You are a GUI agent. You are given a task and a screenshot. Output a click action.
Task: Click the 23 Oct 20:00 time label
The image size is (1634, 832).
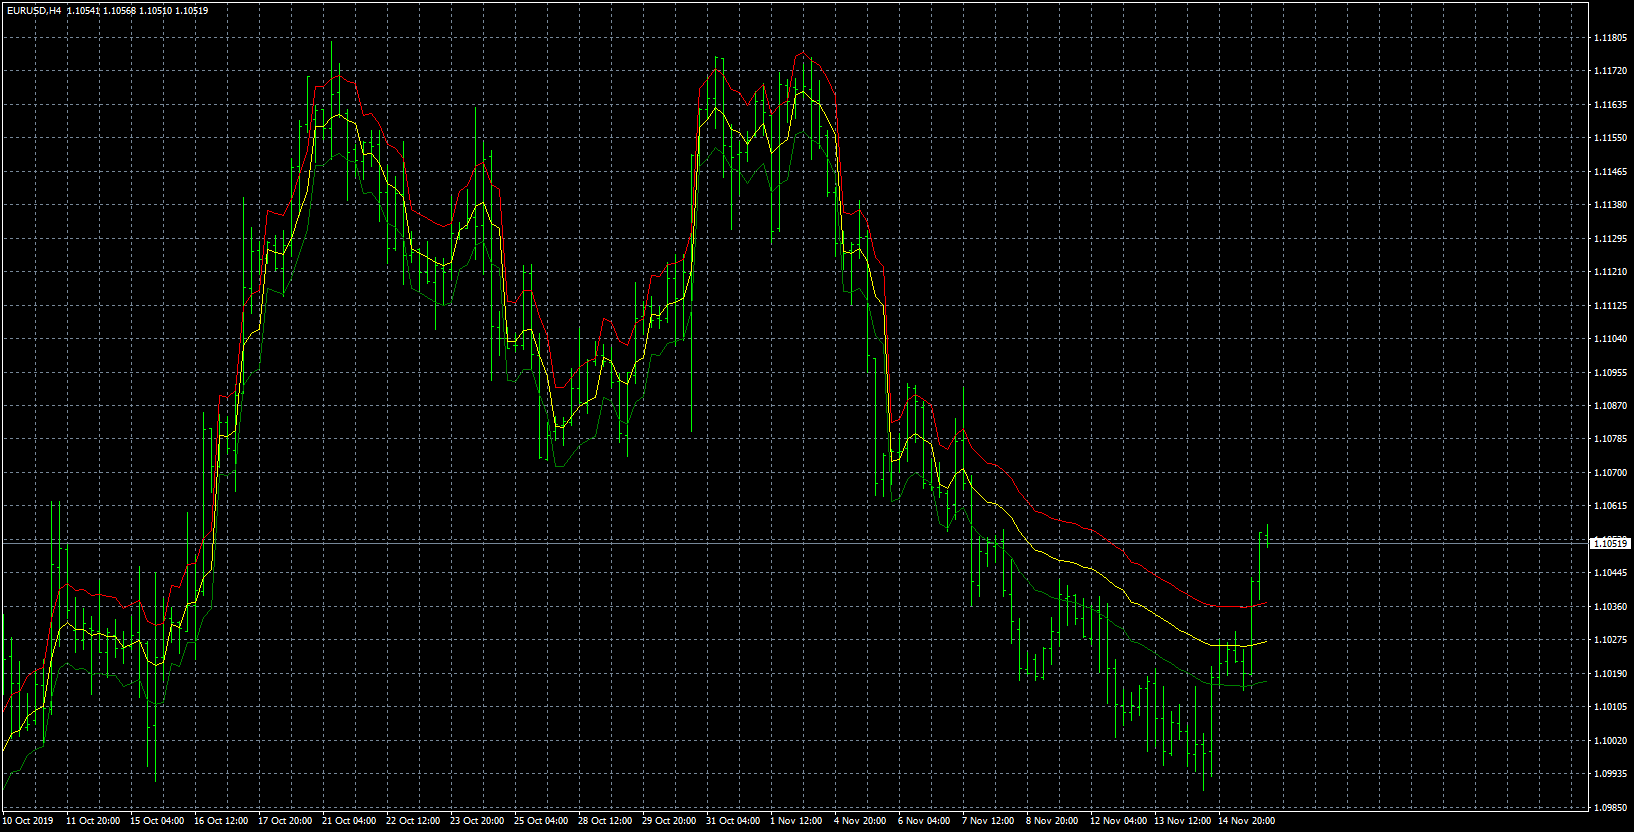[477, 821]
